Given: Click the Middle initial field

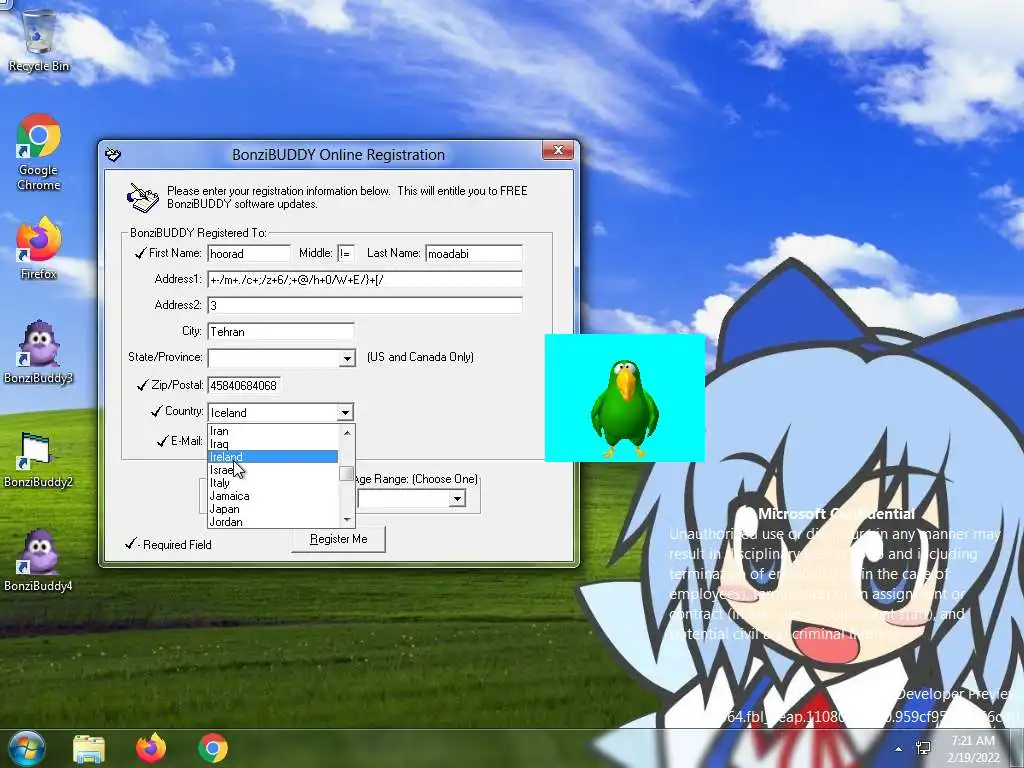Looking at the screenshot, I should click(x=345, y=253).
